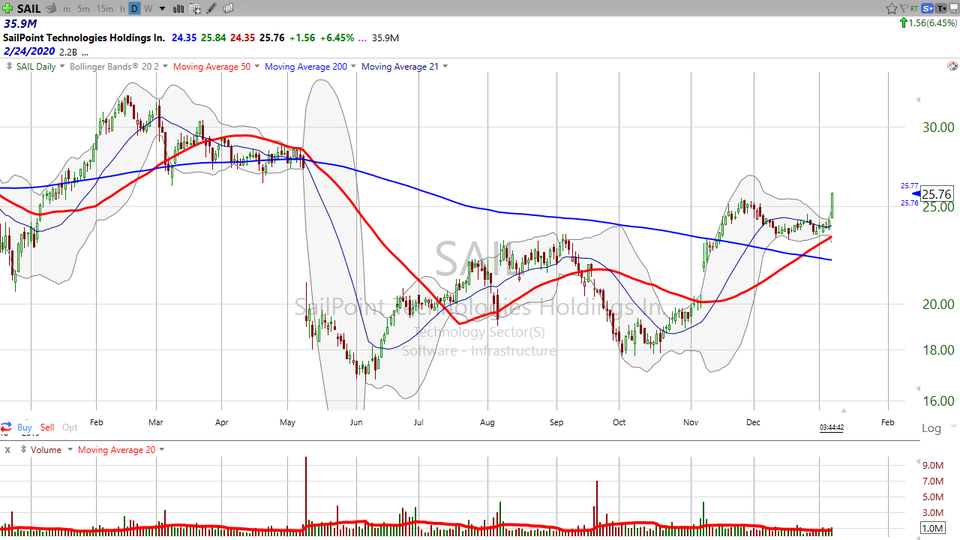The image size is (960, 540).
Task: Open the news icon next to SAIL
Action: (x=52, y=9)
